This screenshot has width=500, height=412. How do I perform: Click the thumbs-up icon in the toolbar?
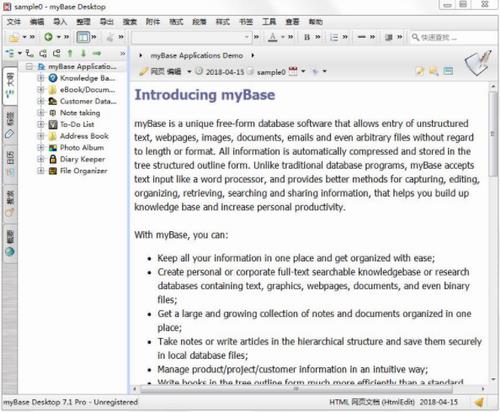coord(110,37)
